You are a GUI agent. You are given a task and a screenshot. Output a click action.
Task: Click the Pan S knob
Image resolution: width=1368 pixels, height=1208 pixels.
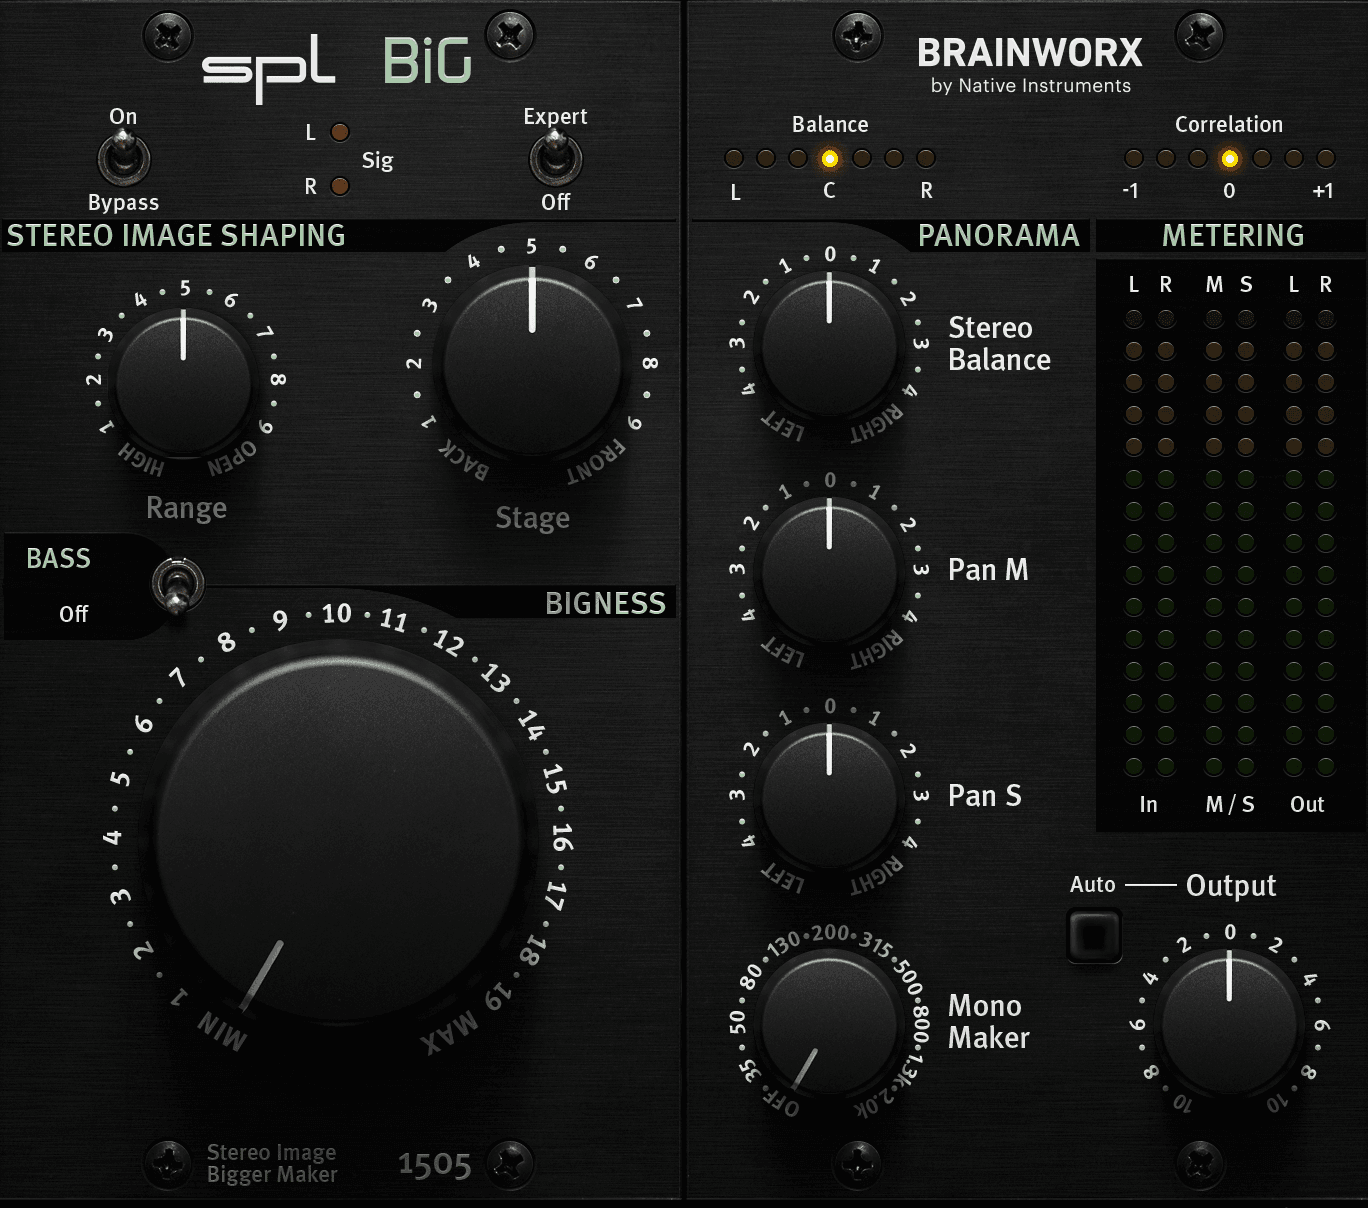click(829, 799)
